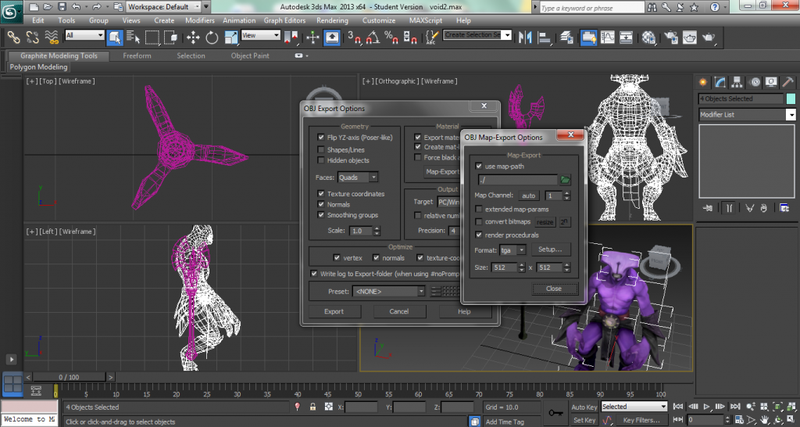Open key mode Selected dropdown
Viewport: 800px width, 427px height.
click(x=634, y=407)
